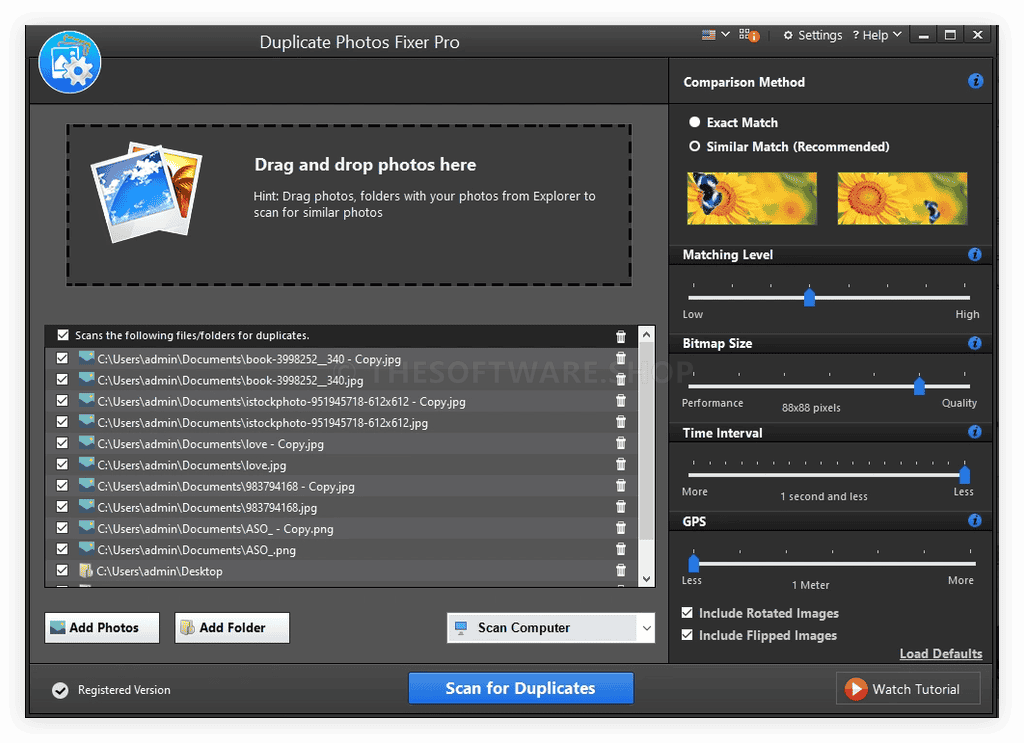
Task: Uncheck book-3998252__340 - Copy.jpg checkbox
Action: tap(62, 358)
